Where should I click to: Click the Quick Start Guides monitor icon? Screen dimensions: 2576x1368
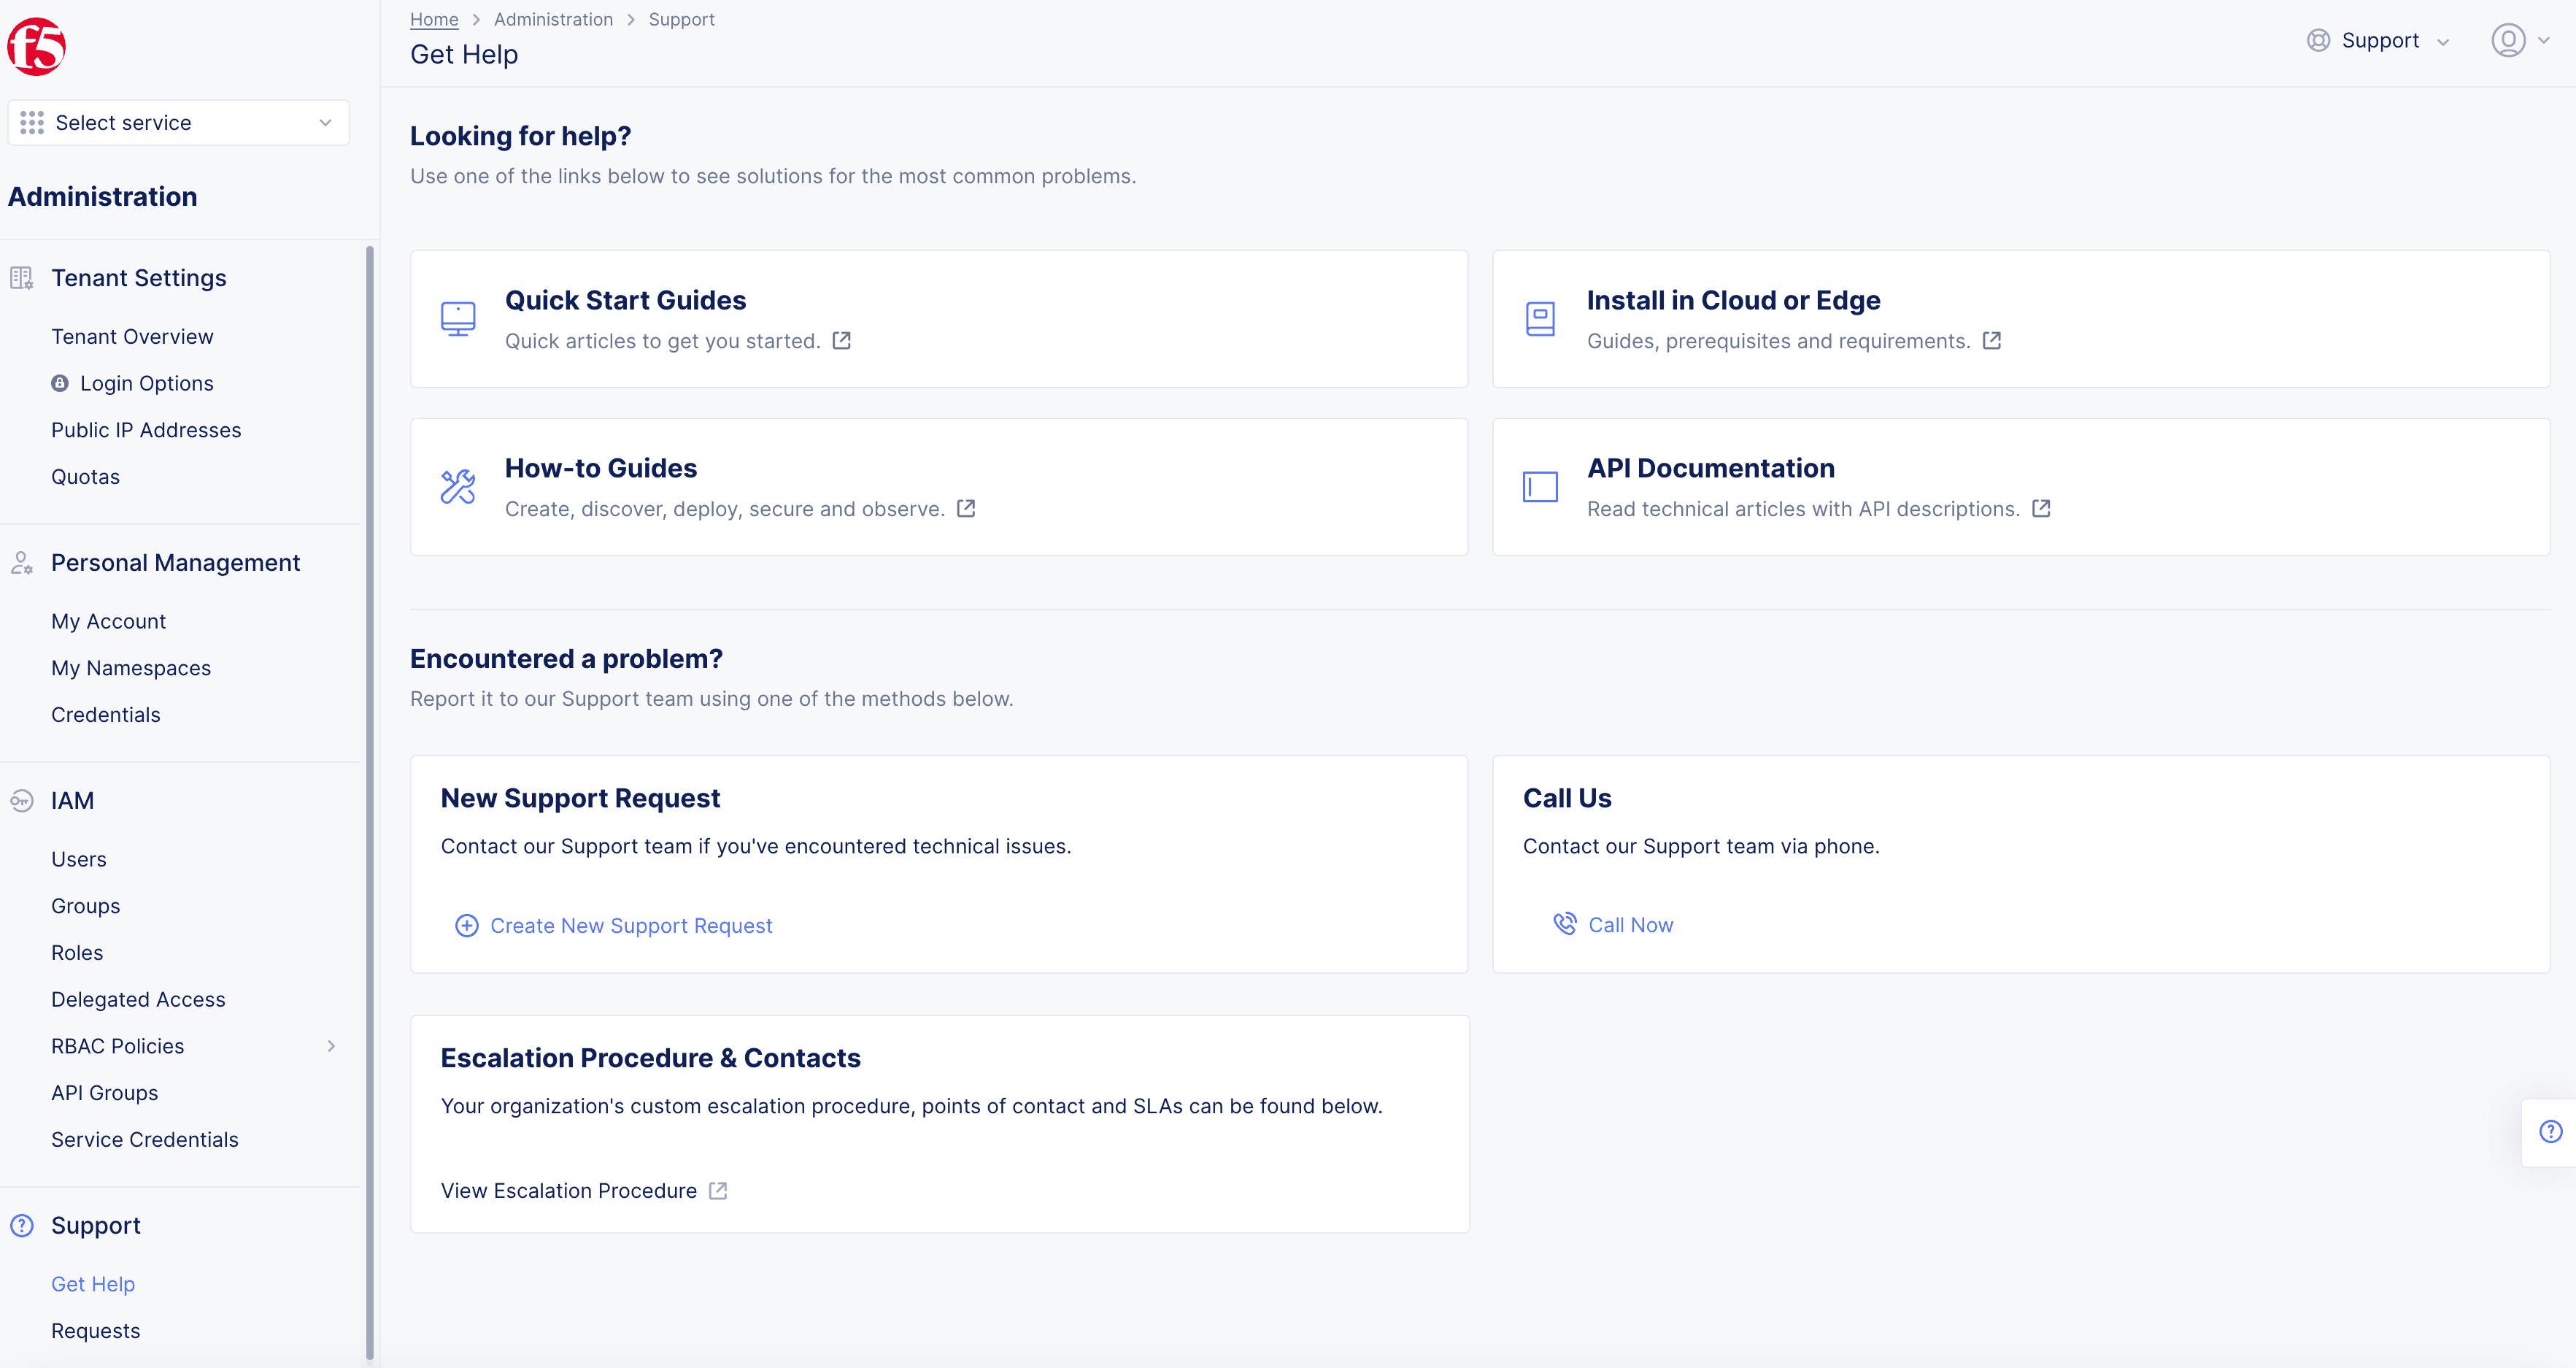458,319
